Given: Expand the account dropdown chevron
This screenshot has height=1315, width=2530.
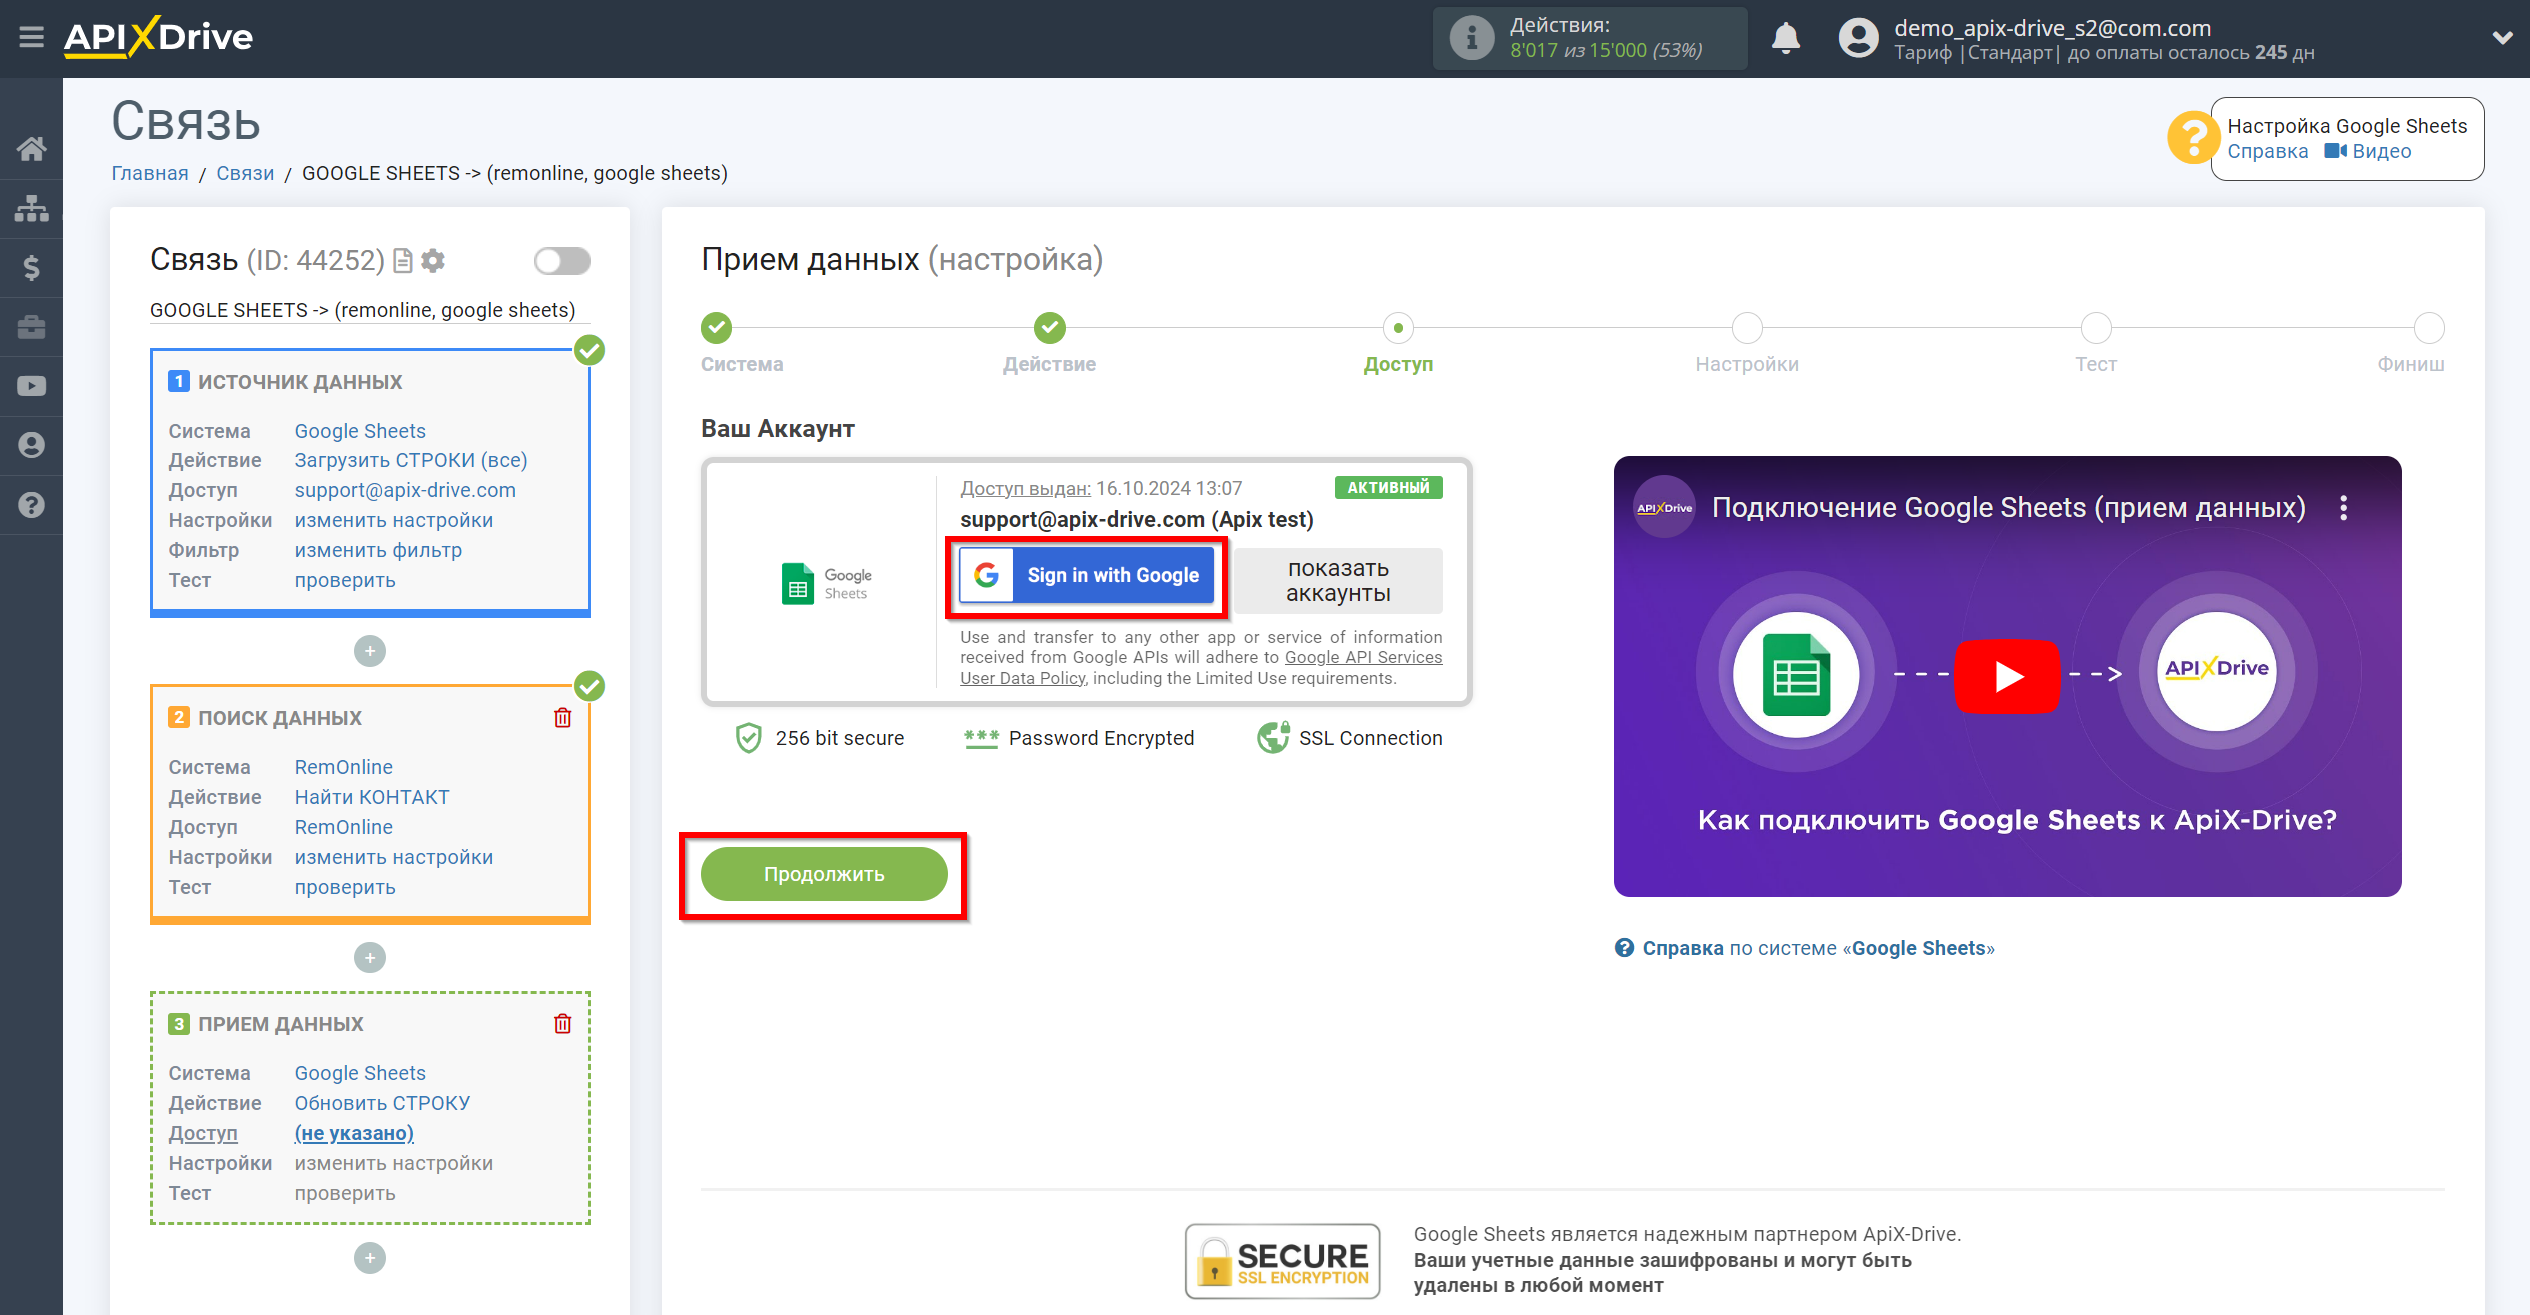Looking at the screenshot, I should tap(2502, 38).
